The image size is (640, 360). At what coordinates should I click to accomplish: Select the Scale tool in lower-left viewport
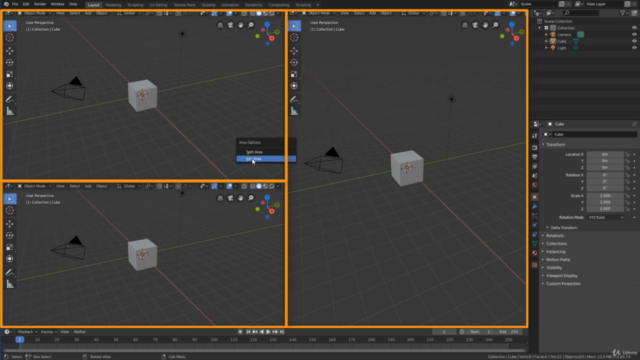(x=10, y=247)
